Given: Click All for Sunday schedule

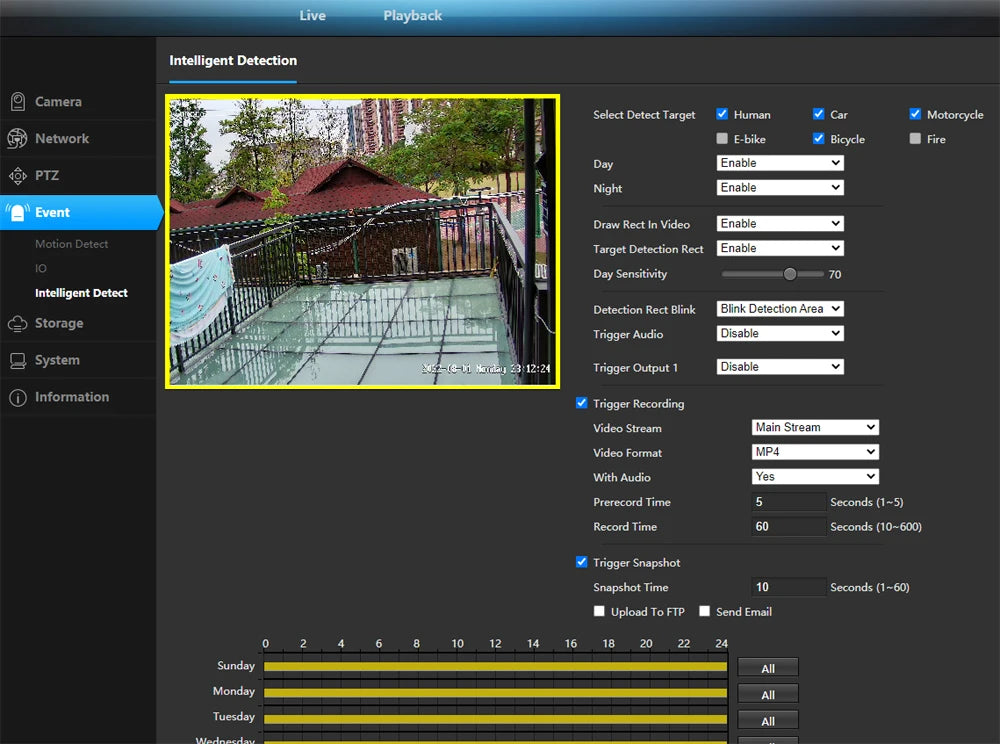Looking at the screenshot, I should pyautogui.click(x=767, y=667).
